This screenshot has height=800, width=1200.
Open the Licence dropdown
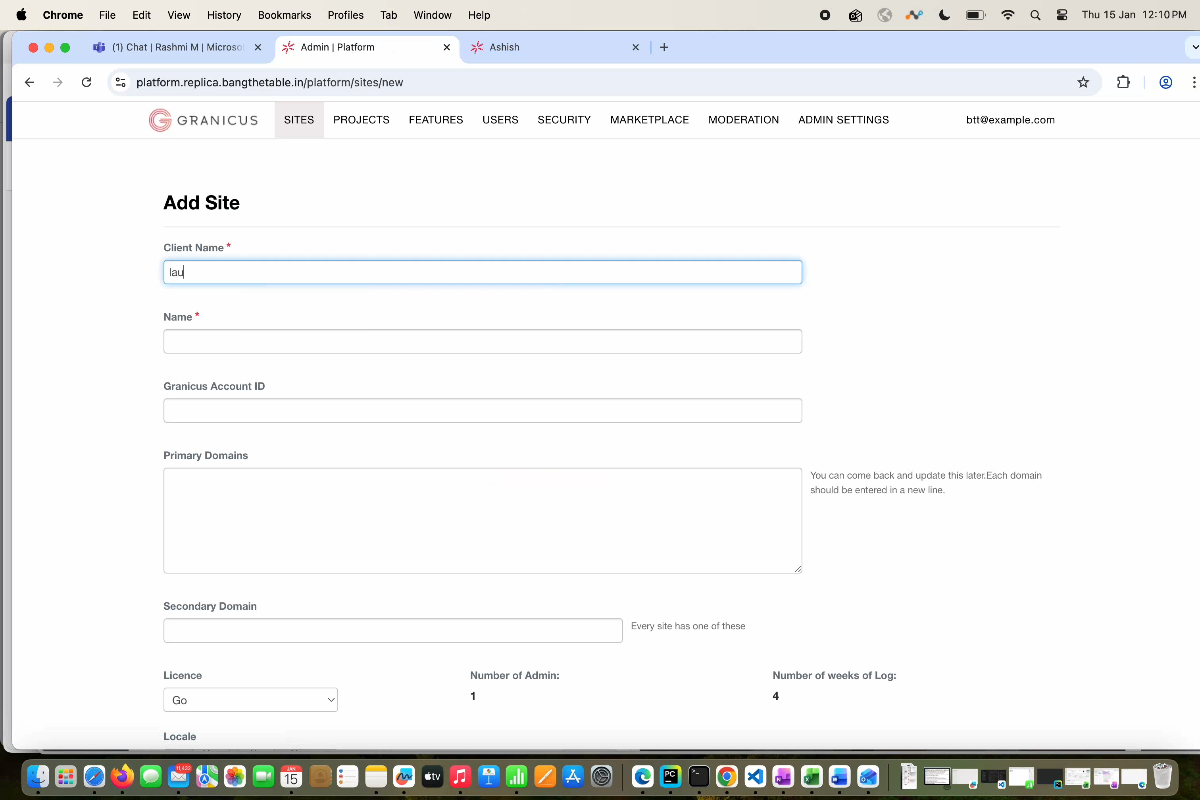250,699
